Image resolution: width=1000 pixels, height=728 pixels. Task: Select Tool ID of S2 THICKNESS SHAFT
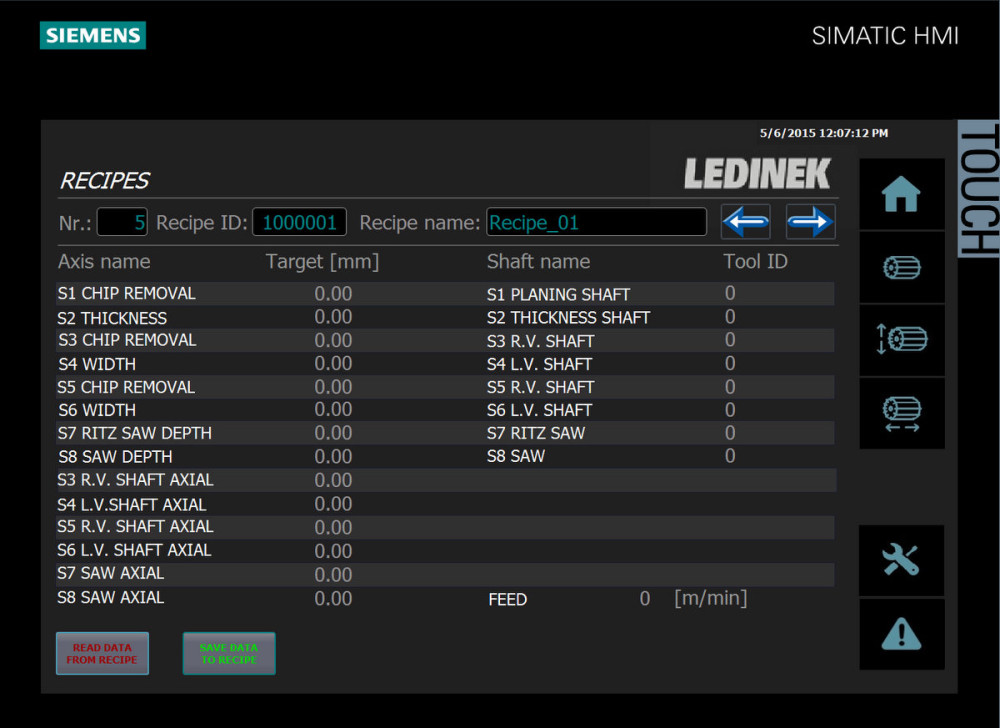(730, 317)
